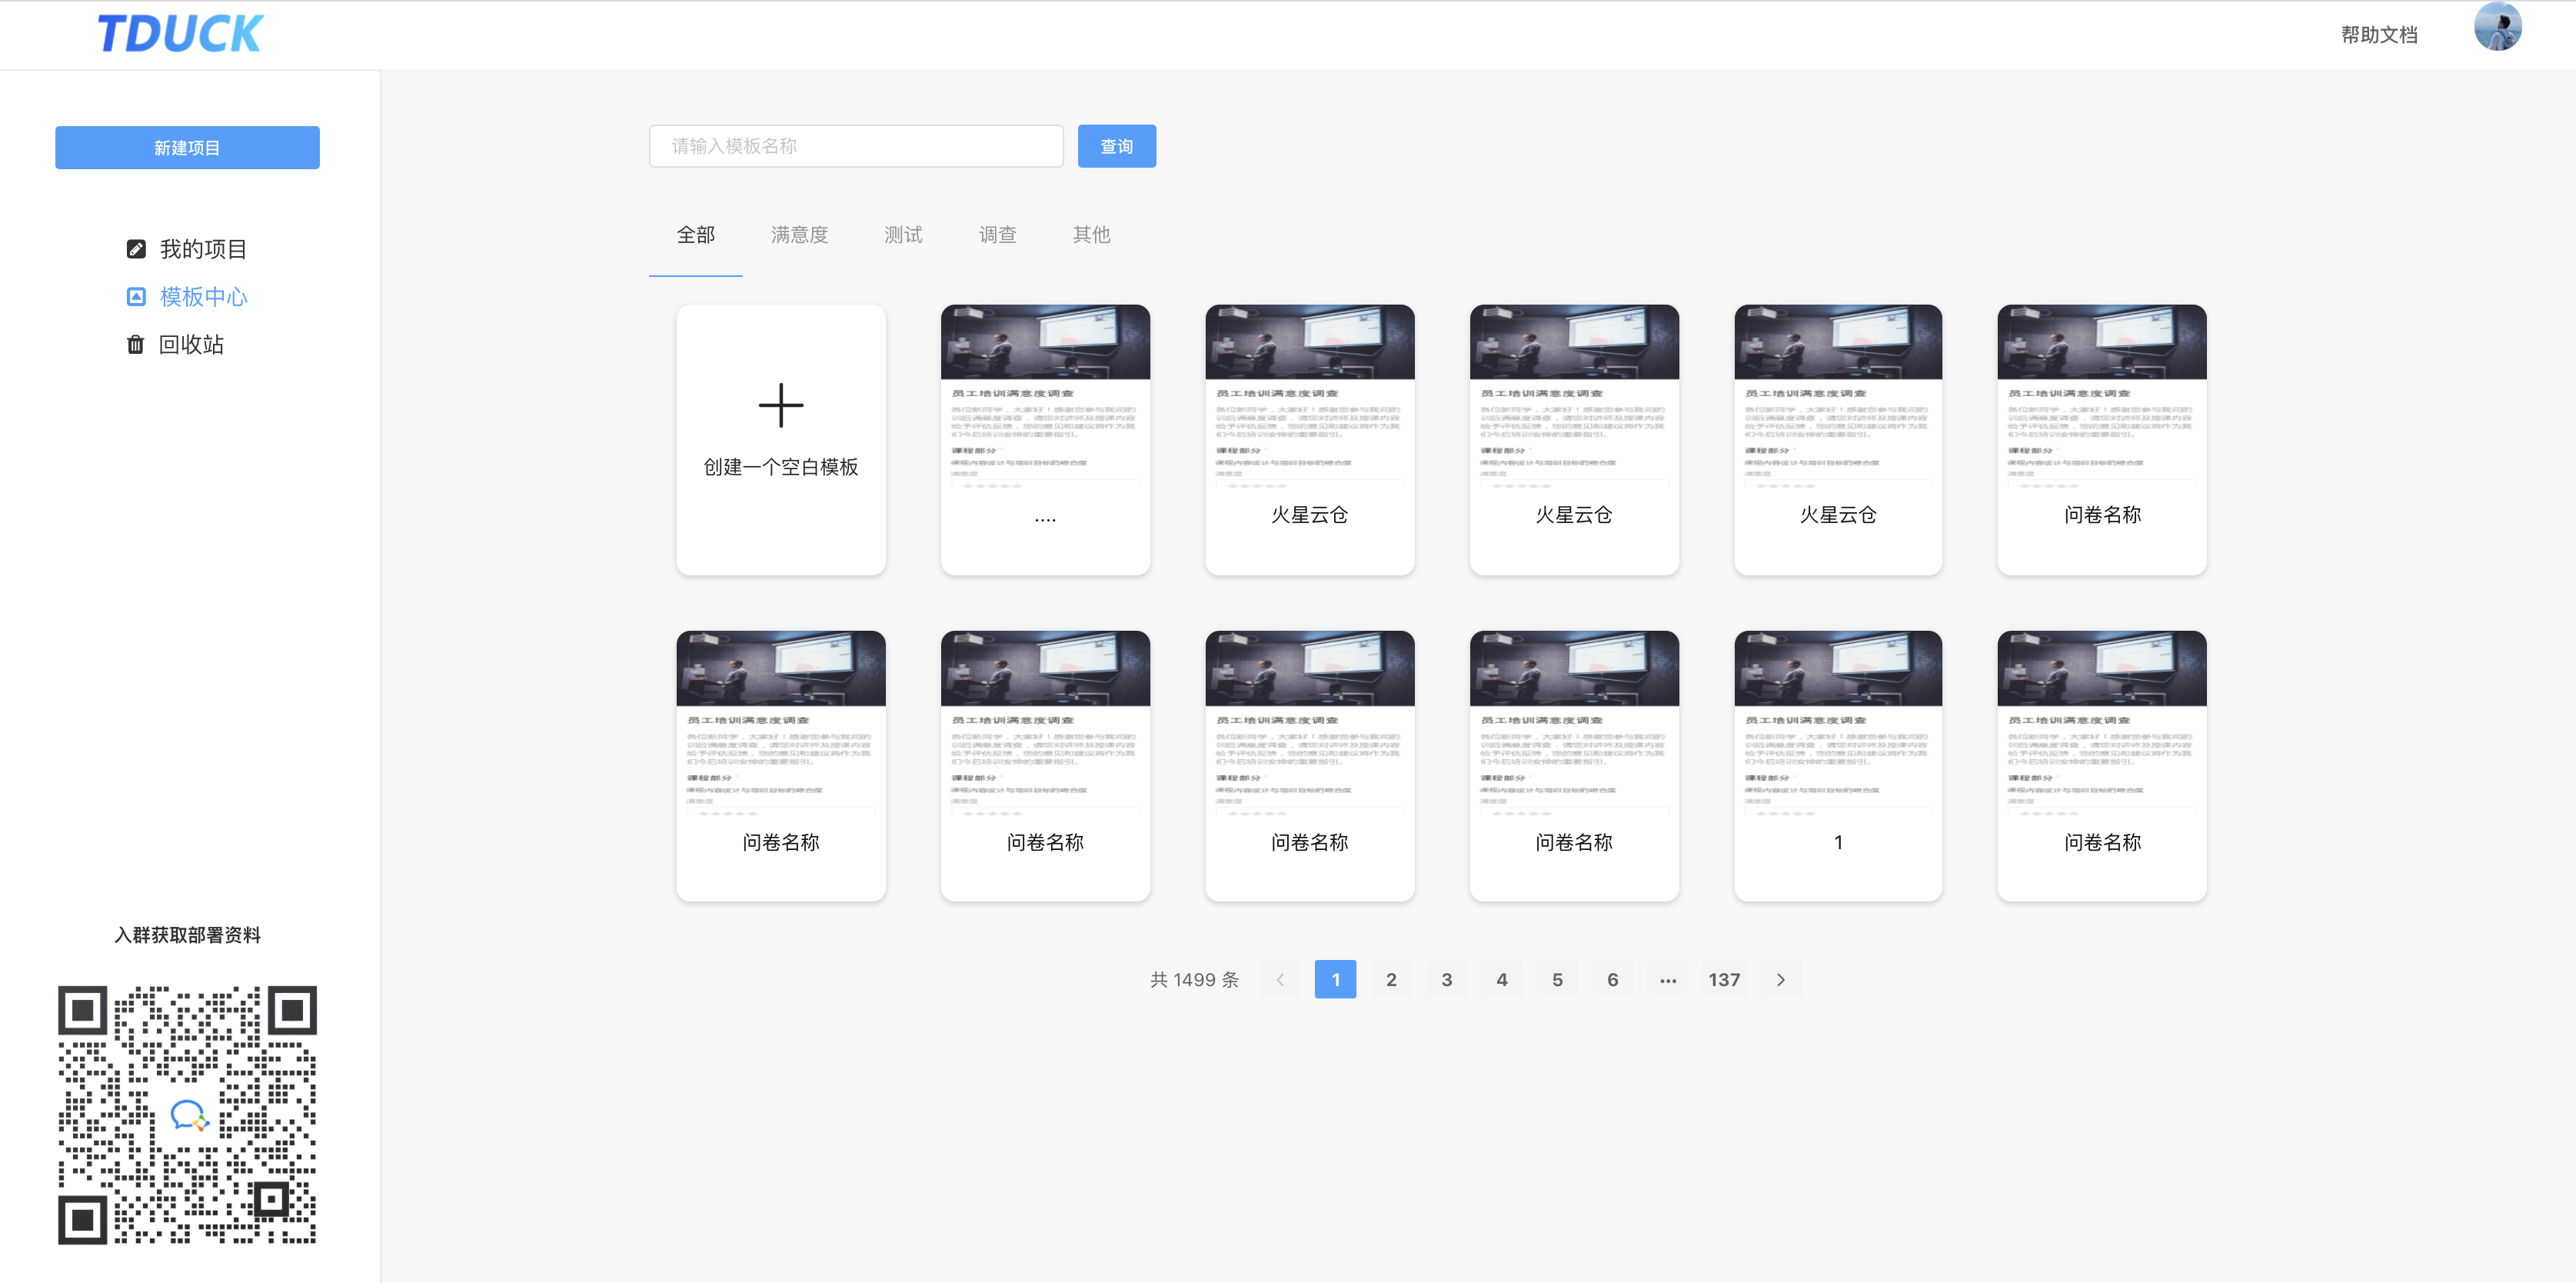Focus the template name search field
Viewport: 2576px width, 1283px height.
(x=856, y=147)
